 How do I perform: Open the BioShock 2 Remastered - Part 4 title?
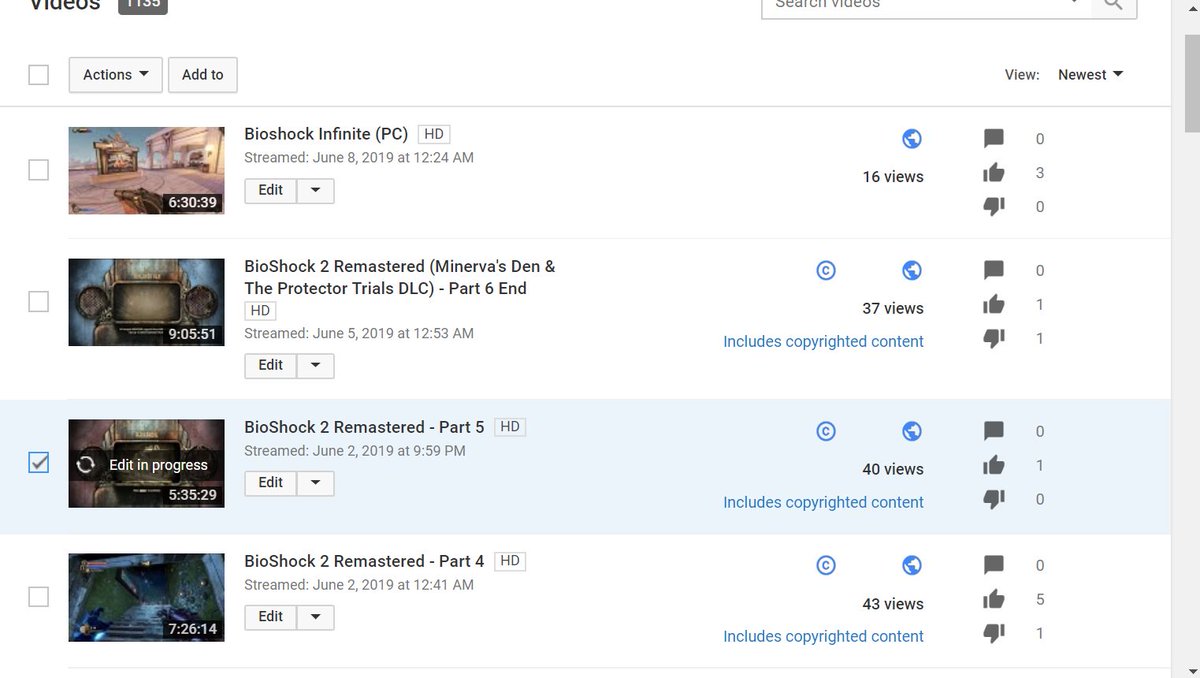[x=364, y=561]
